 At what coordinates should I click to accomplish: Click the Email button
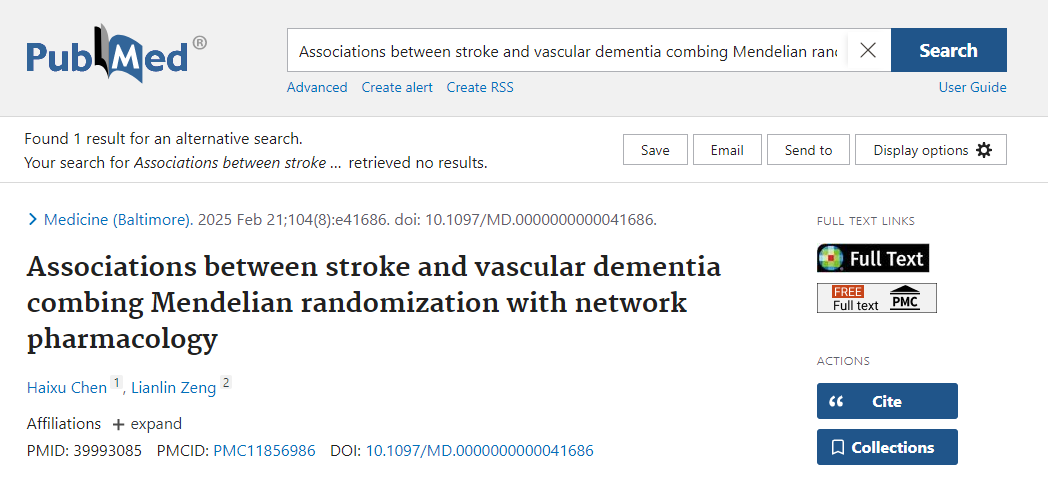(x=727, y=150)
